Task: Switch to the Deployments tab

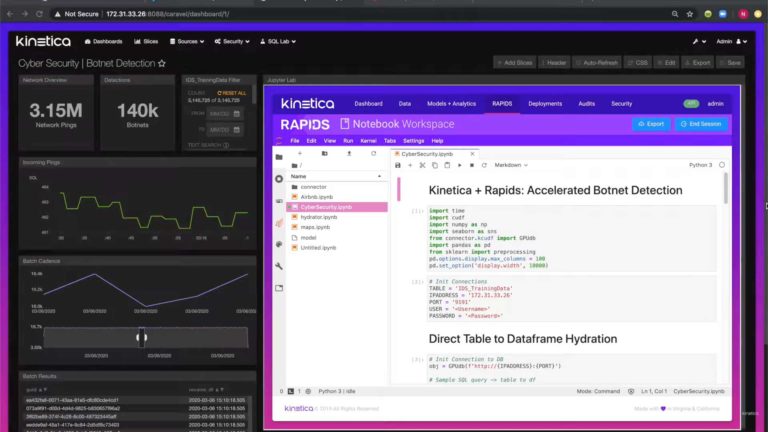Action: tap(545, 103)
